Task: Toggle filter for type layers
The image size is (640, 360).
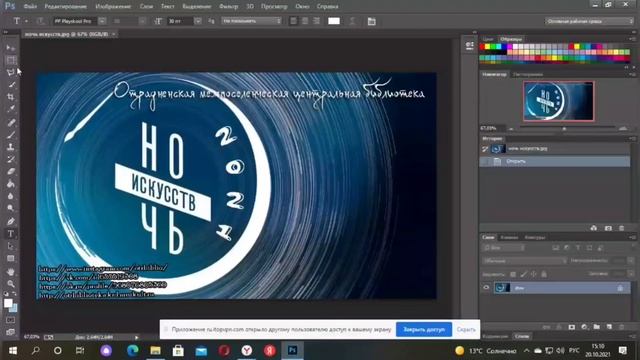Action: 578,248
